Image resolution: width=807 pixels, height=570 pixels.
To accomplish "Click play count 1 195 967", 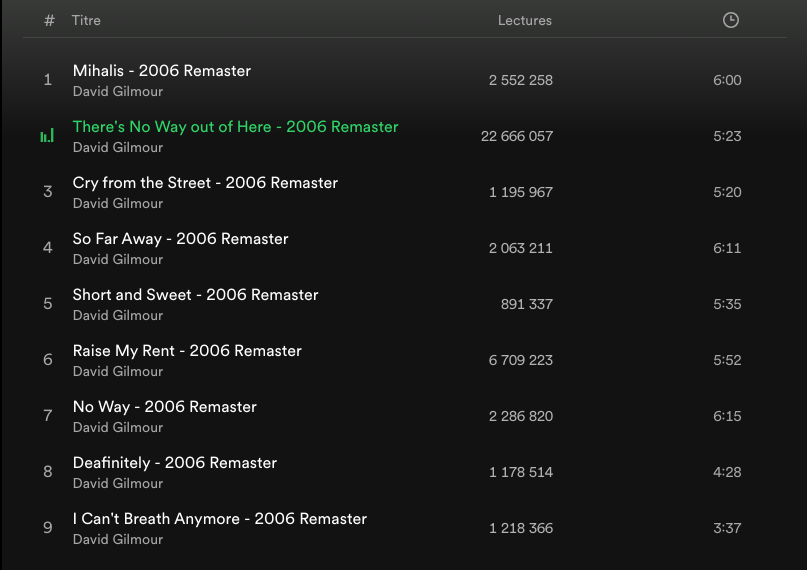I will pyautogui.click(x=521, y=192).
